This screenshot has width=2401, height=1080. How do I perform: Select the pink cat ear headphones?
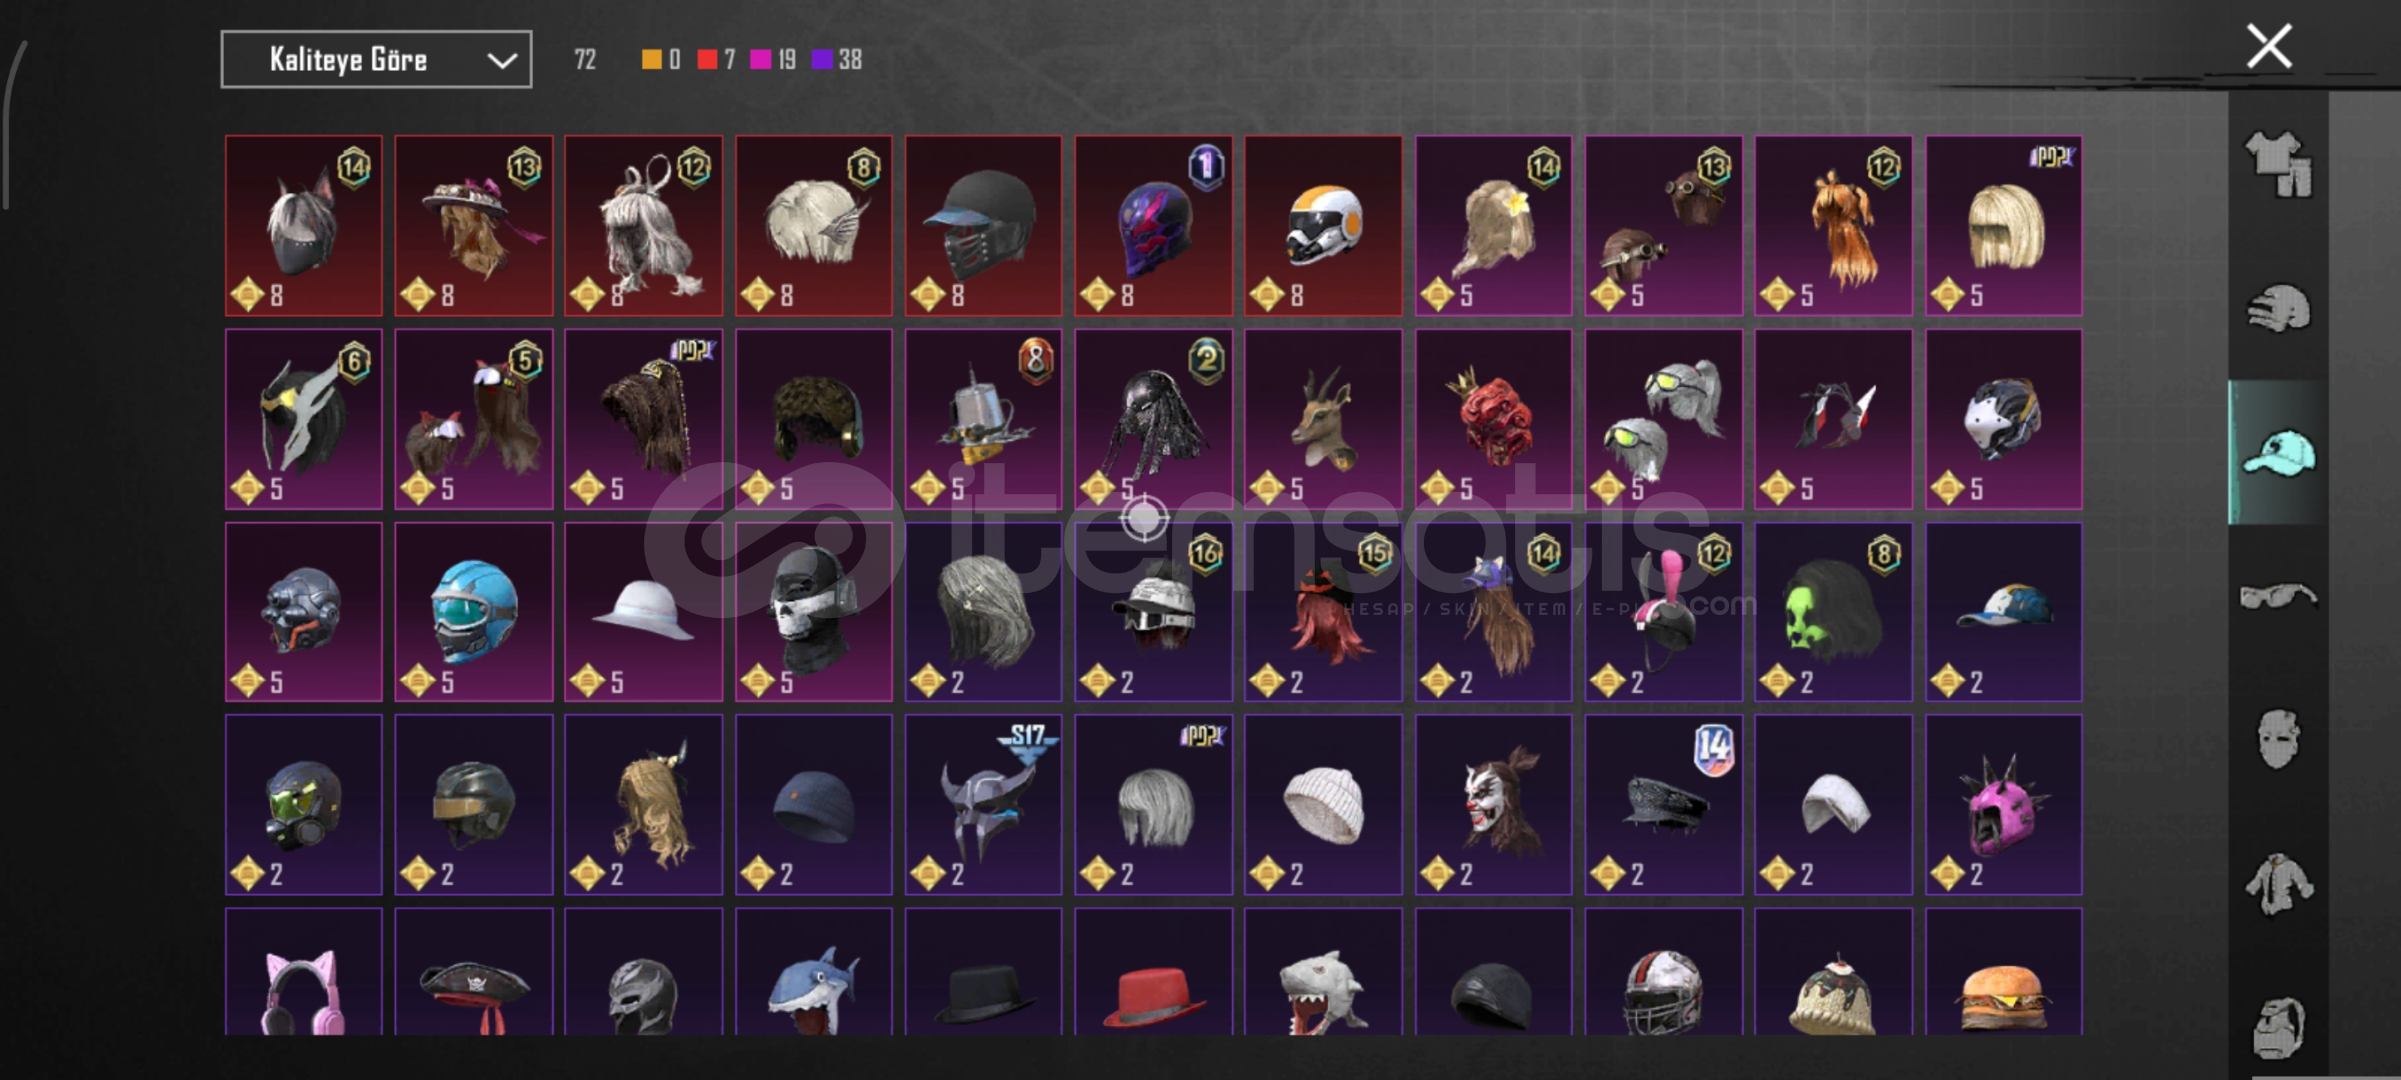pos(304,972)
